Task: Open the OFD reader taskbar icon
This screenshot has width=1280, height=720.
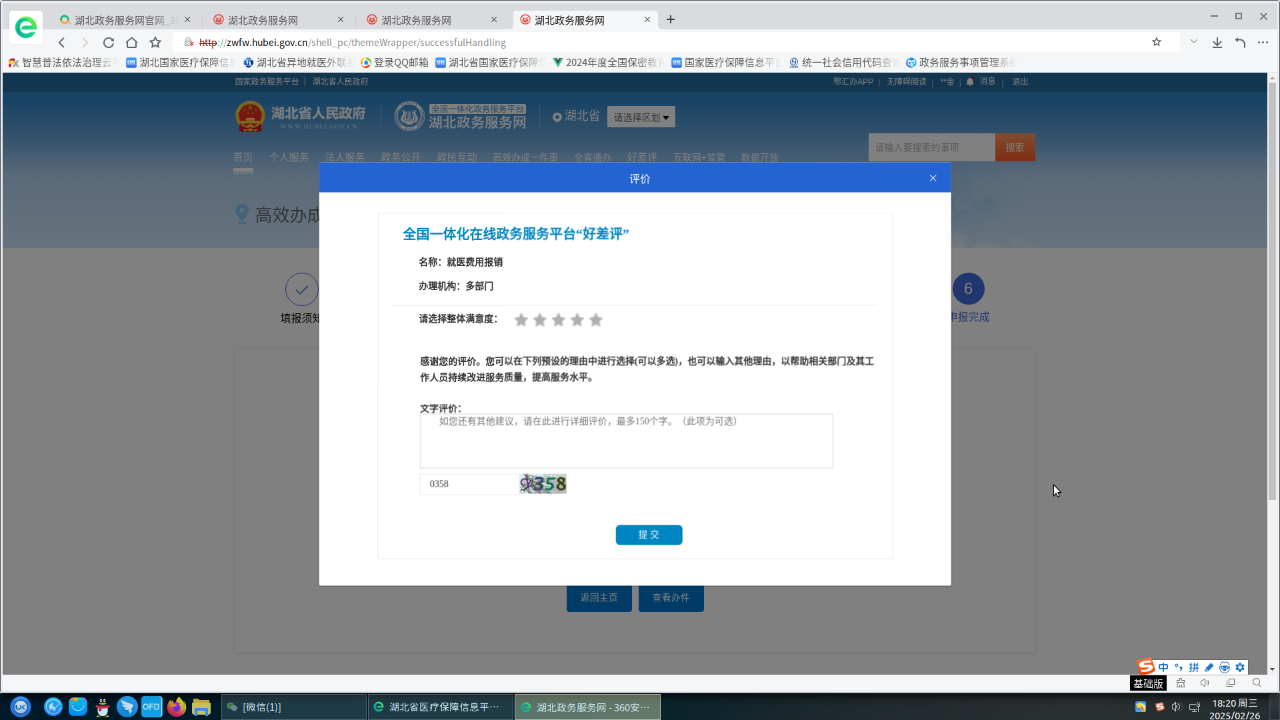Action: tap(151, 707)
